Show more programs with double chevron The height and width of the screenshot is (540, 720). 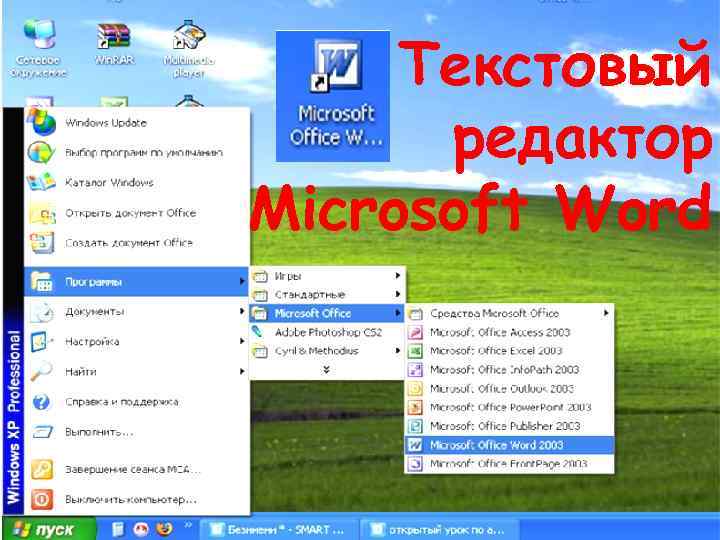tap(326, 370)
